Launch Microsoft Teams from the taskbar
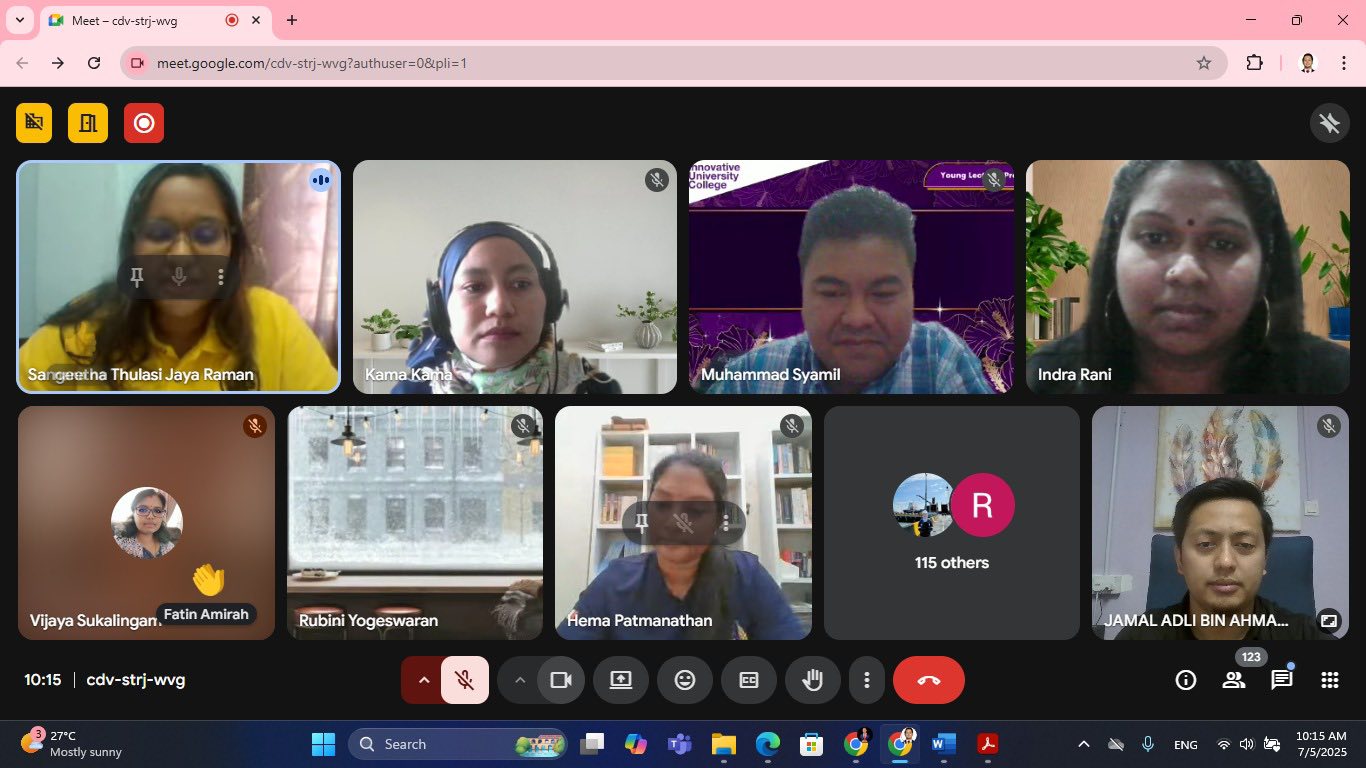 pyautogui.click(x=680, y=744)
